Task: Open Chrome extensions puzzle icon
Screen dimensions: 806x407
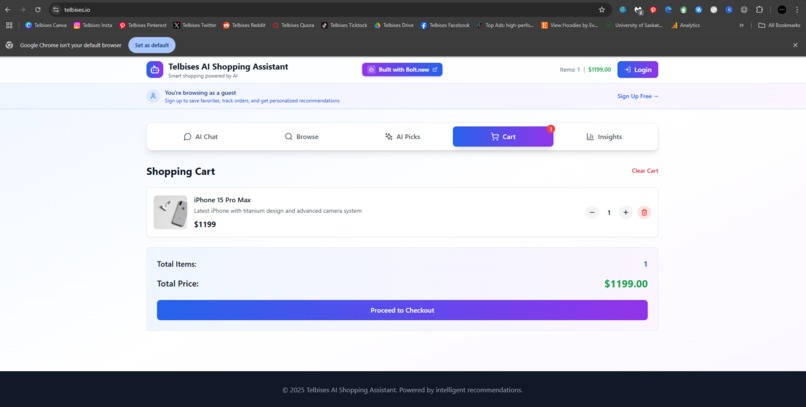Action: [759, 10]
